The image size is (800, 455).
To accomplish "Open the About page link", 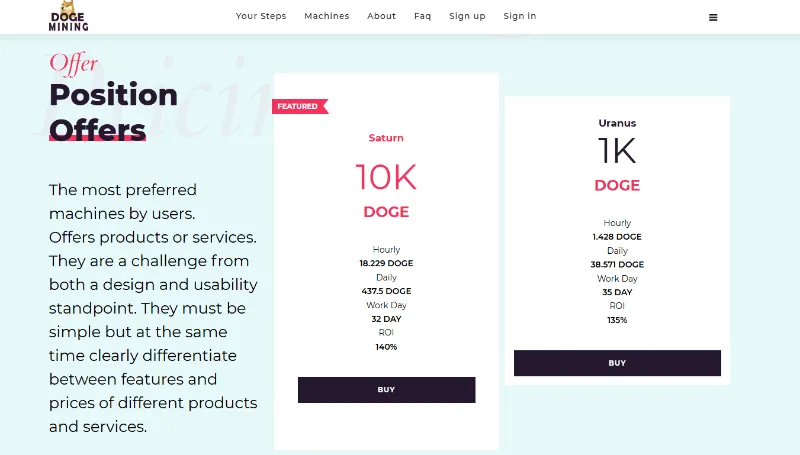I will pos(382,16).
